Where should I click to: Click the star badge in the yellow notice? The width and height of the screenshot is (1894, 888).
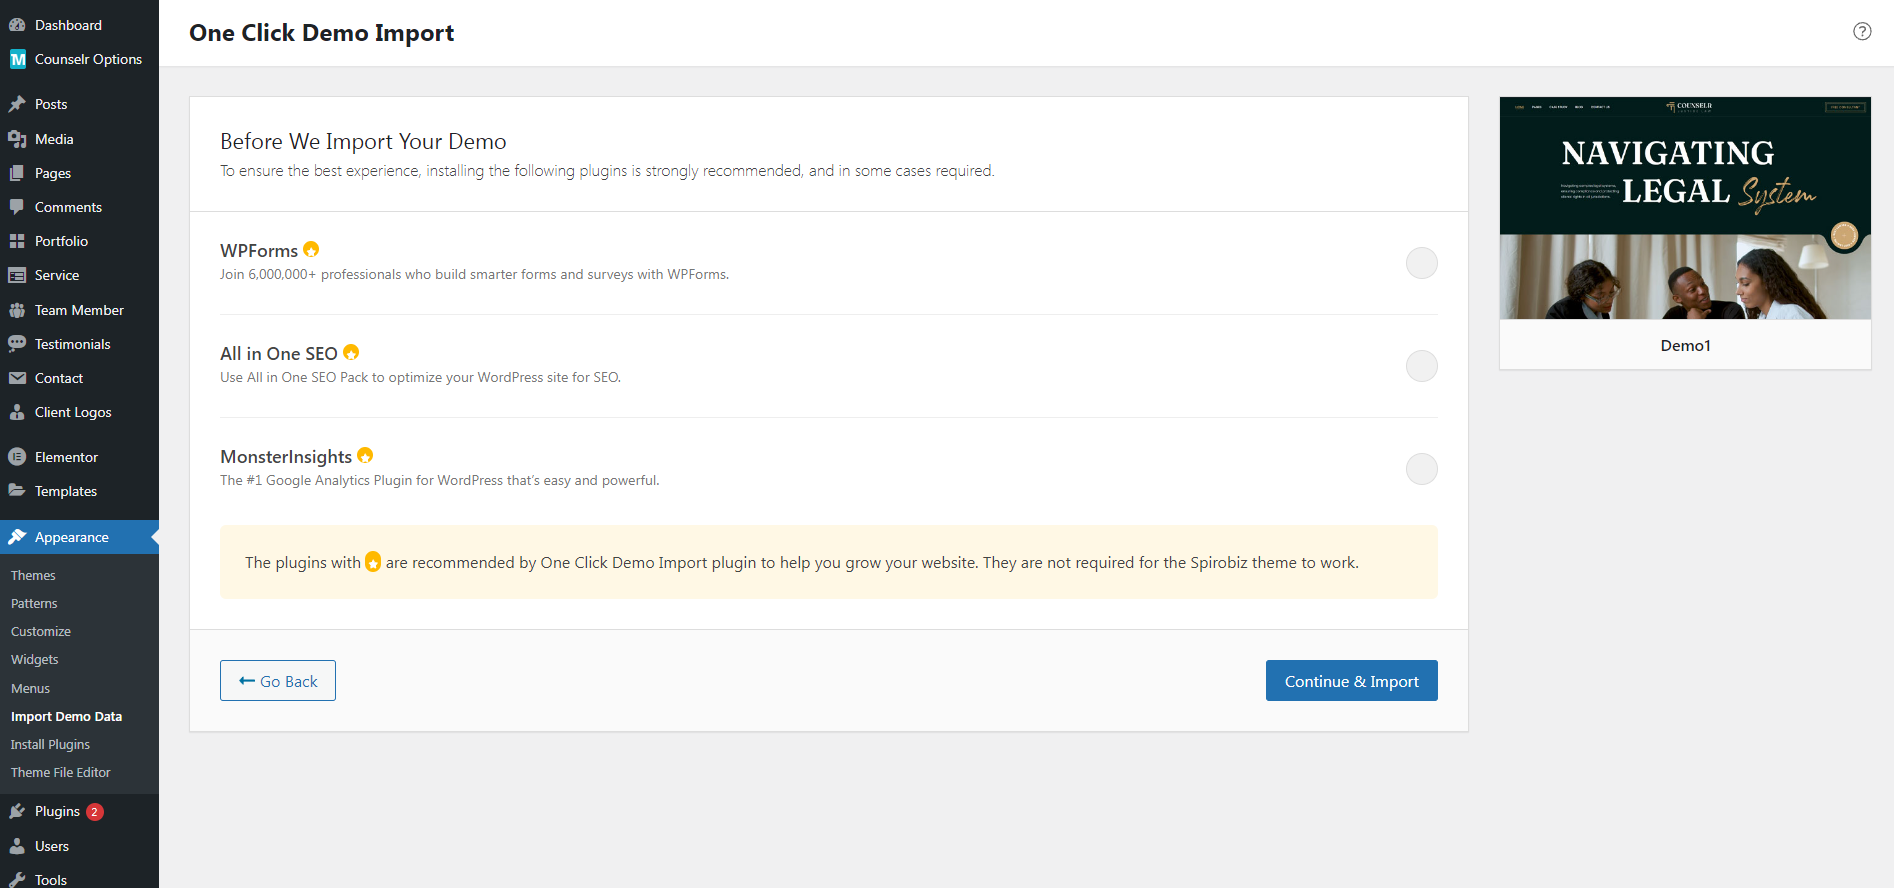click(373, 562)
